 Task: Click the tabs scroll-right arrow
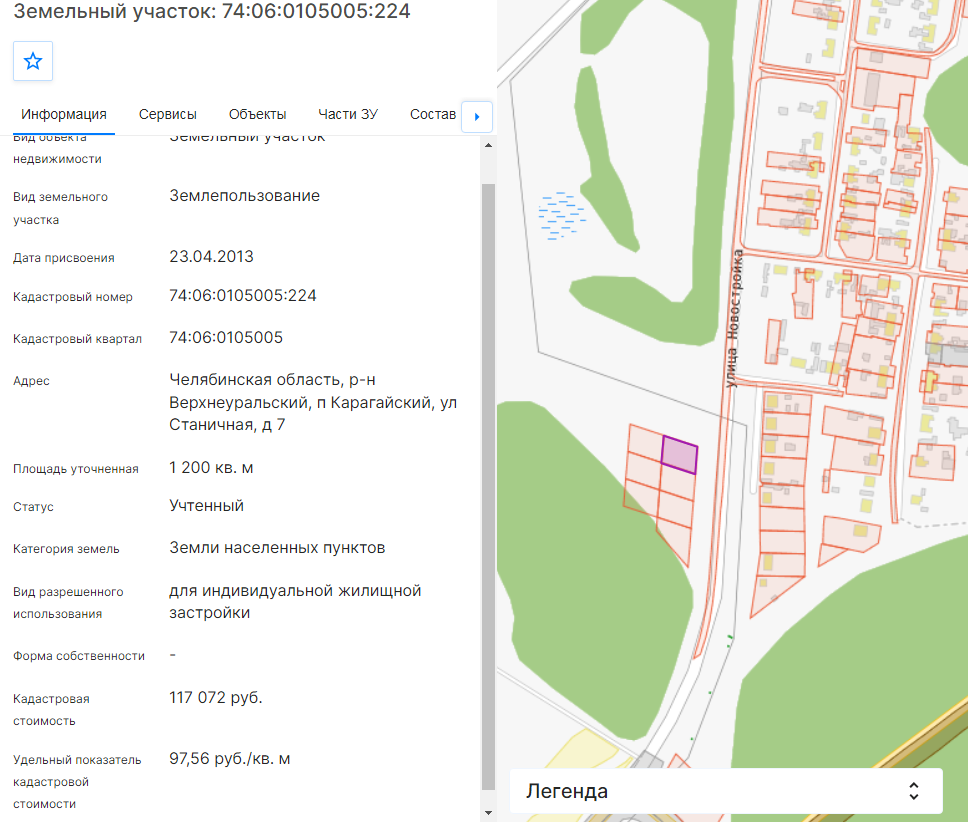pos(477,117)
